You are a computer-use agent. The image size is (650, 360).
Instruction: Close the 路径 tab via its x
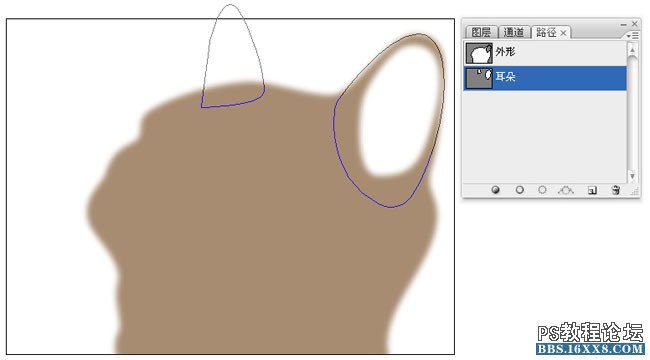tap(563, 33)
